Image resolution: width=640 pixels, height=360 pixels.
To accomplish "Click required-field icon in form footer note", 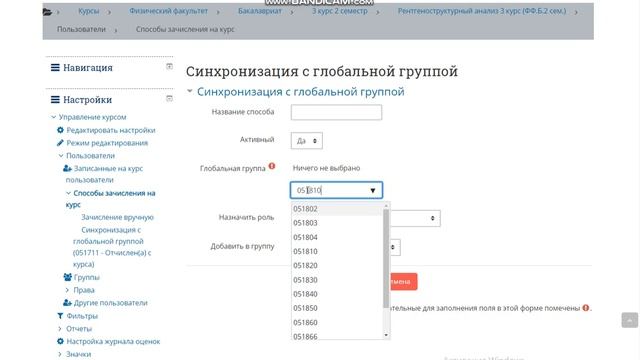I will [586, 308].
